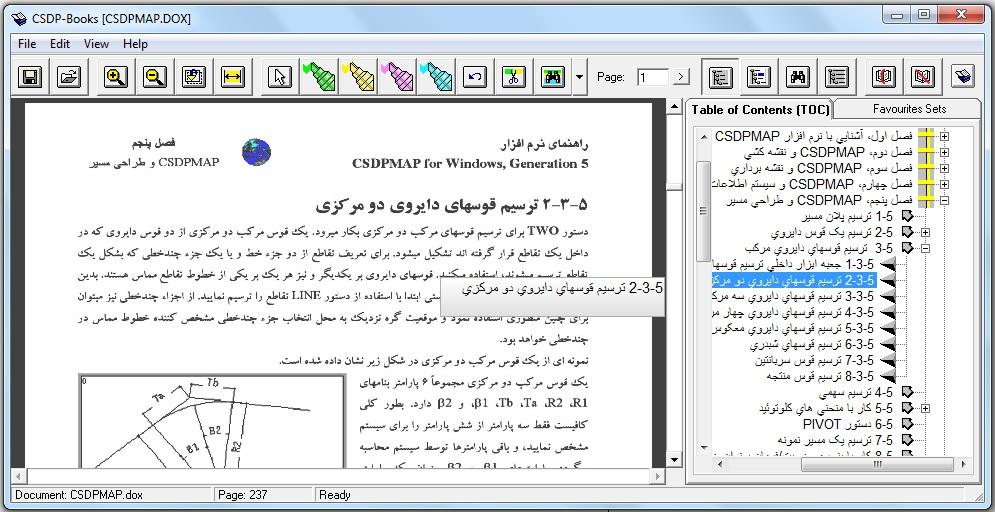Viewport: 995px width, 512px height.
Task: Click the globe image in page header
Action: click(256, 152)
